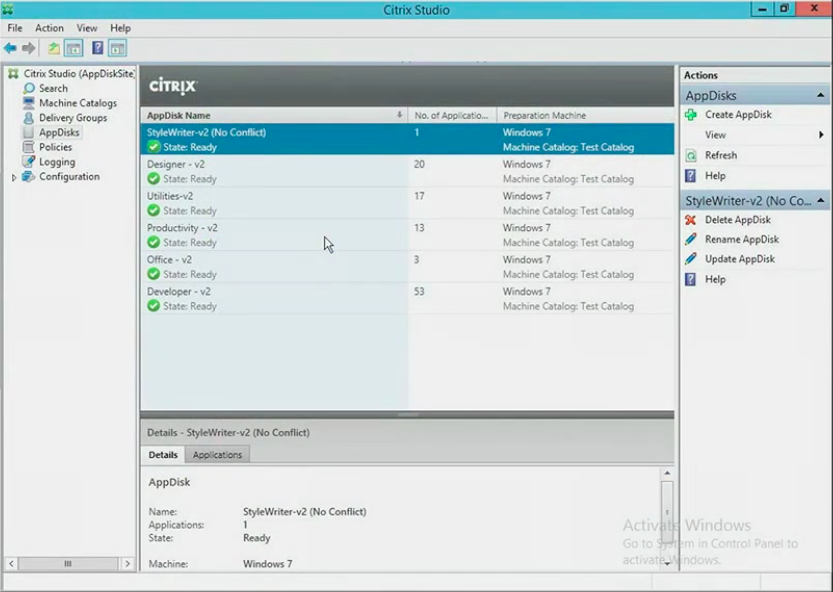Viewport: 833px width, 592px height.
Task: Toggle the console tree pane icon
Action: [73, 48]
